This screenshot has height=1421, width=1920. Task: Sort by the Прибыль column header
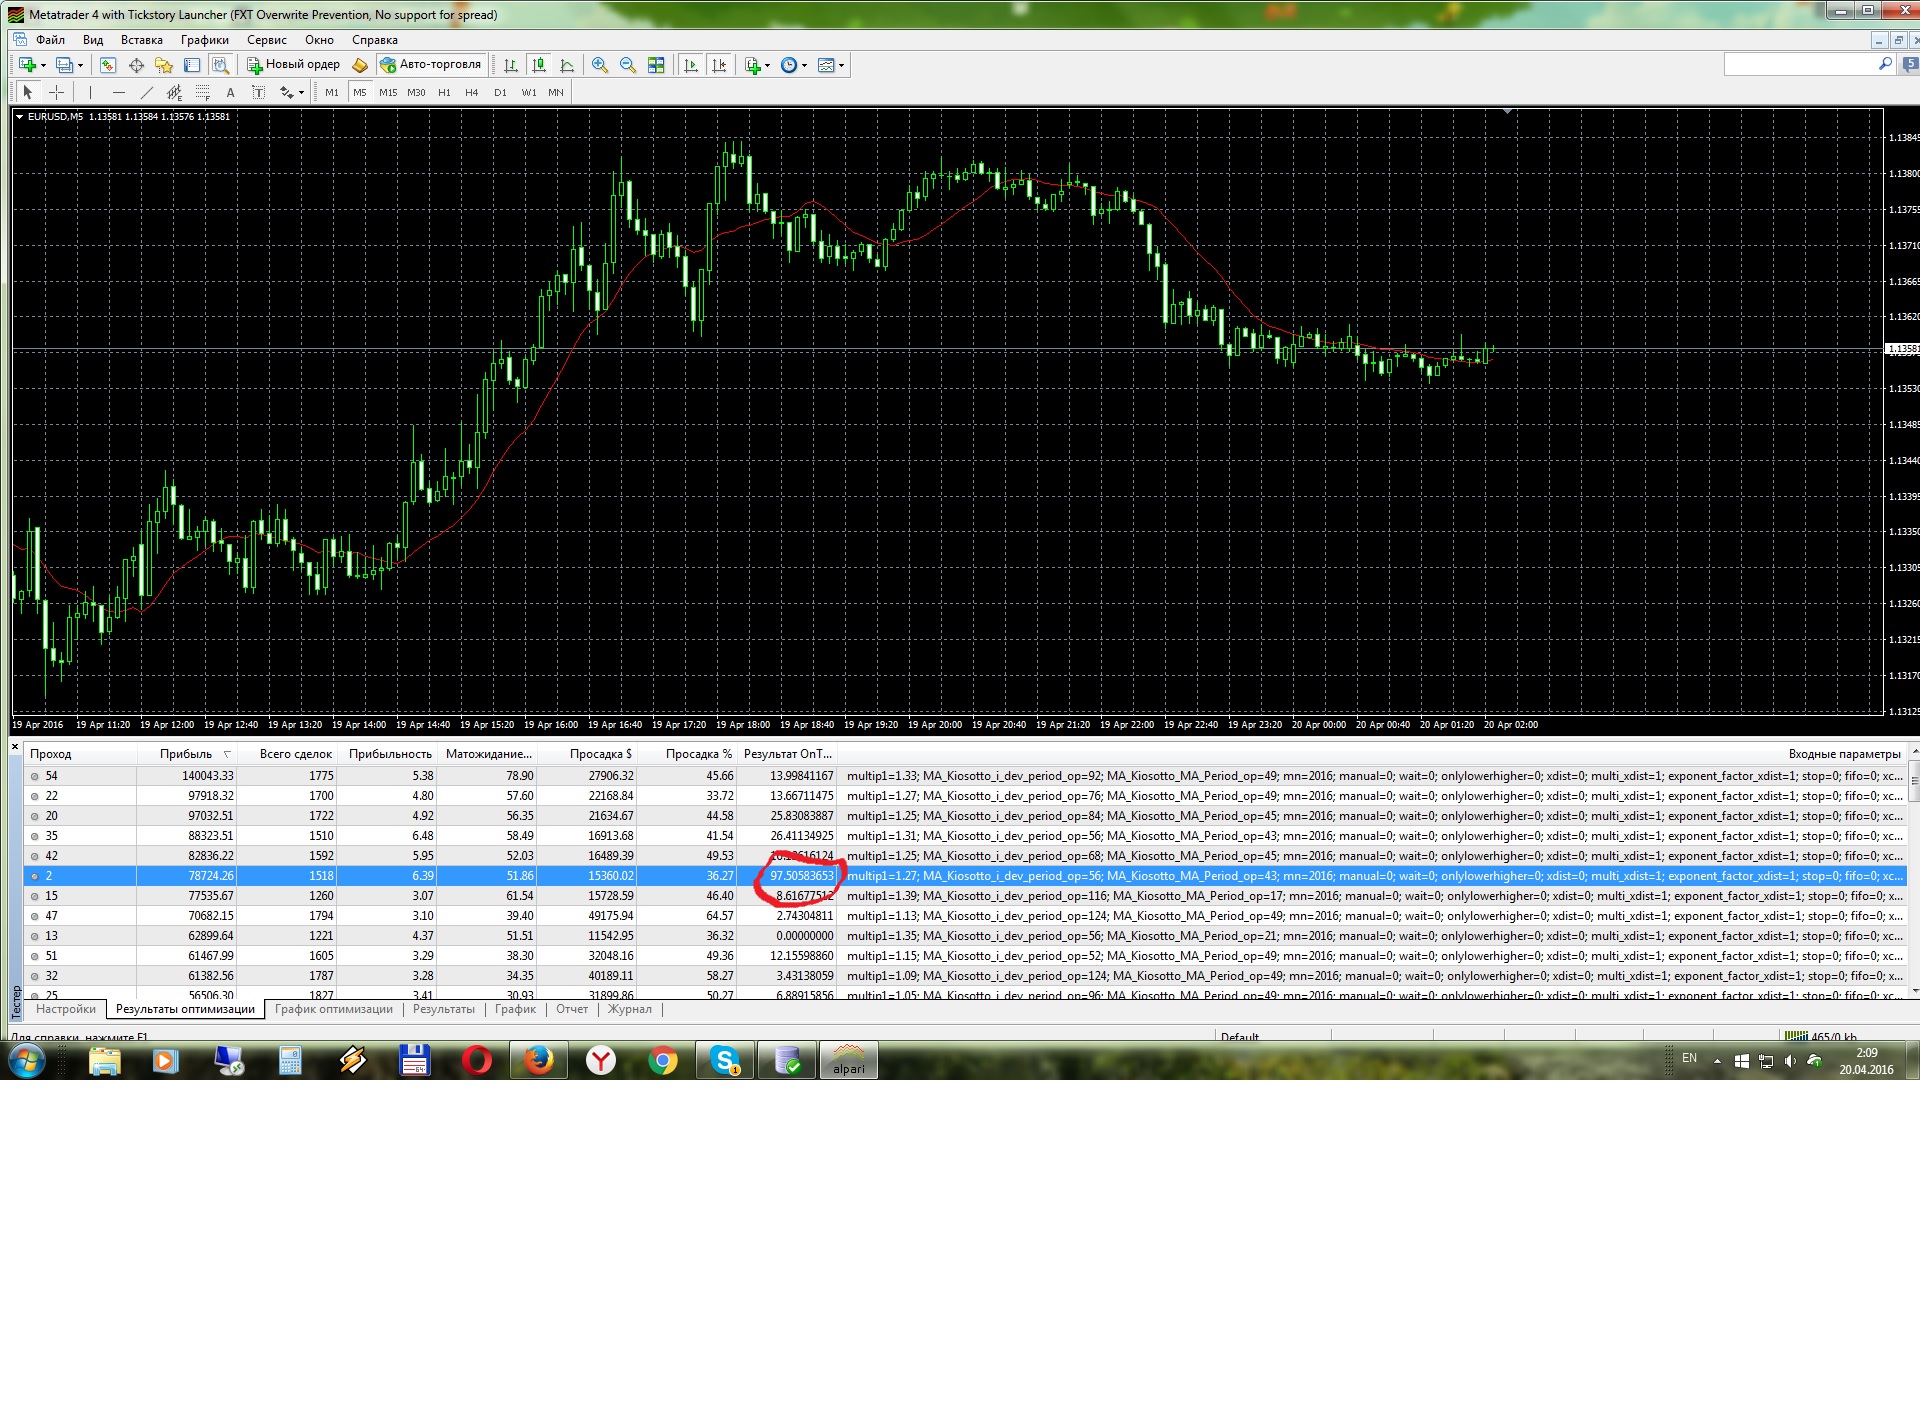(187, 754)
